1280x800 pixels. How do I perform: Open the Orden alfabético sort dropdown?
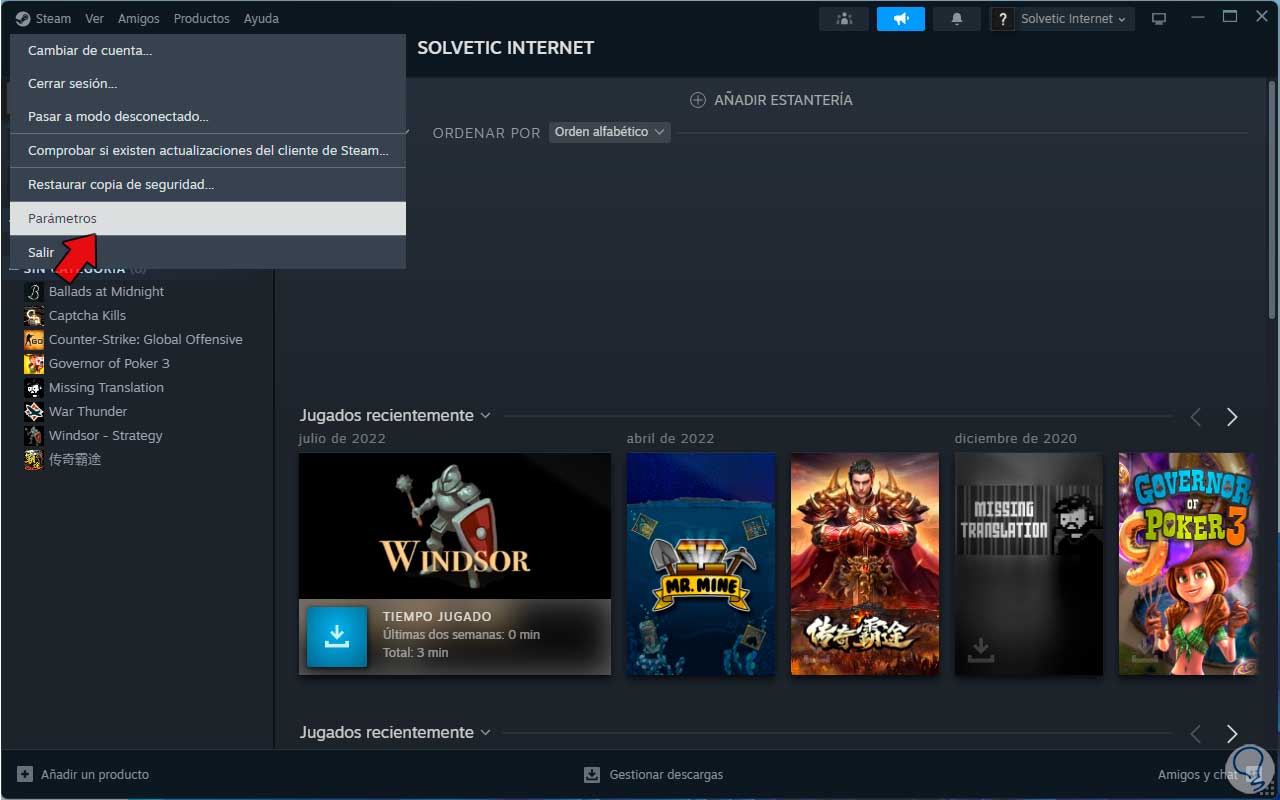[609, 132]
